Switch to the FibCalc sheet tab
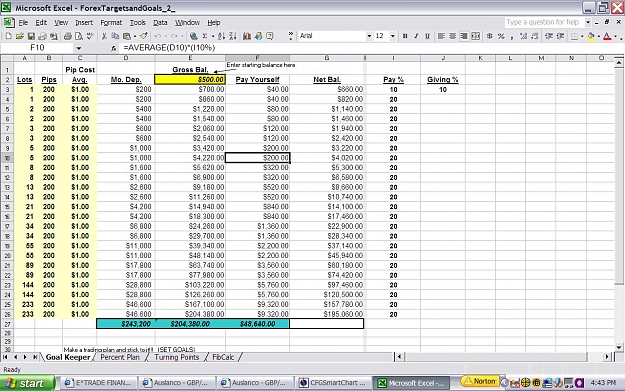This screenshot has height=391, width=625. (x=223, y=357)
